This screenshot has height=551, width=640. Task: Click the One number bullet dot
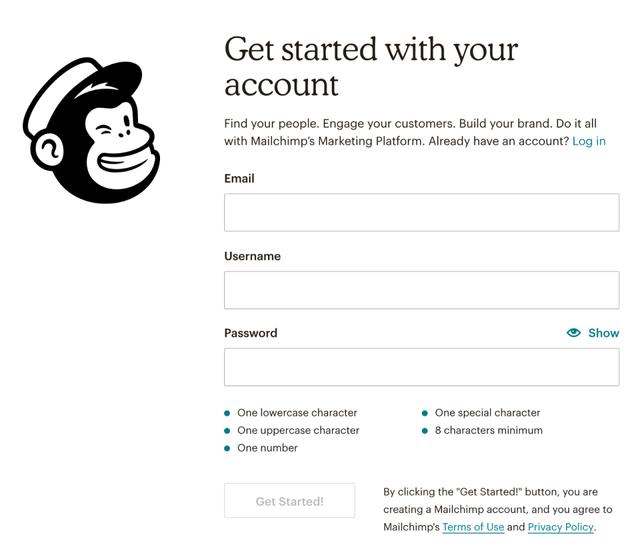[x=227, y=448]
